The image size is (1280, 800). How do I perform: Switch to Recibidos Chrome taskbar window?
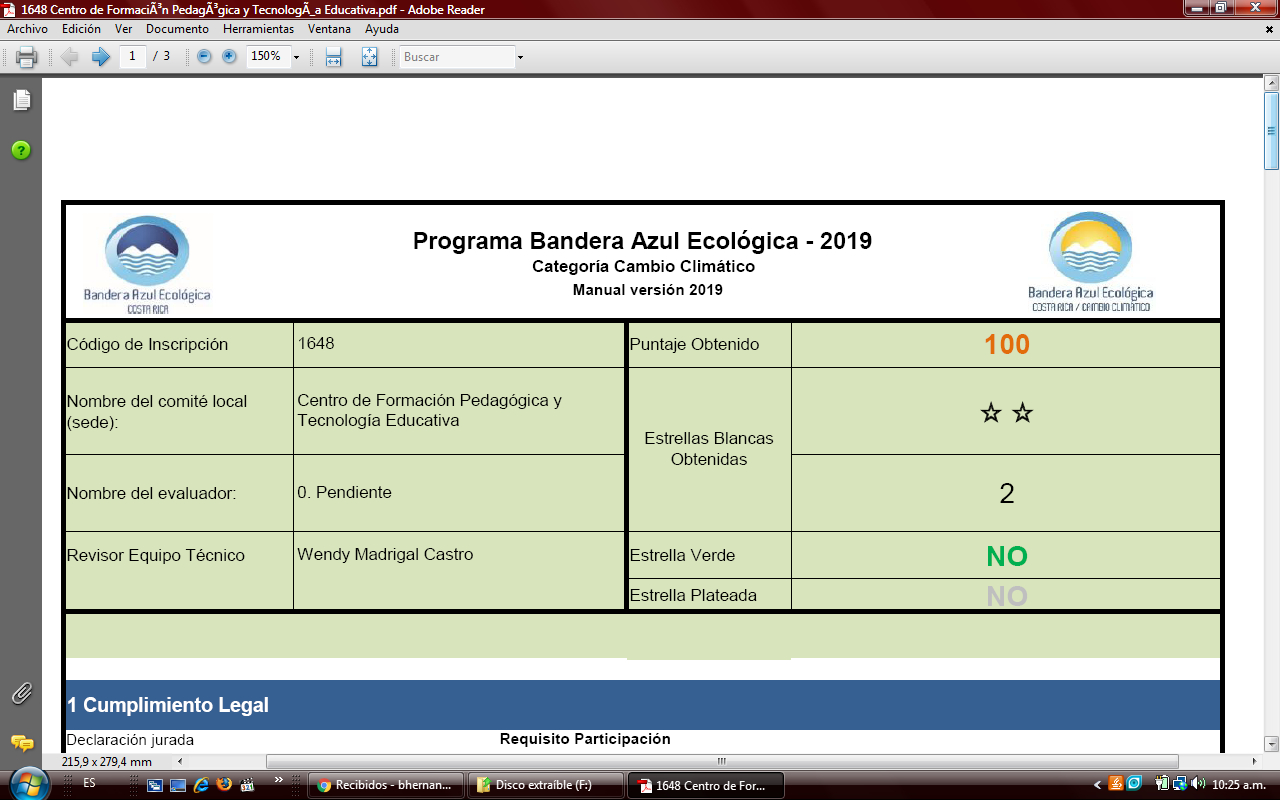(x=386, y=785)
